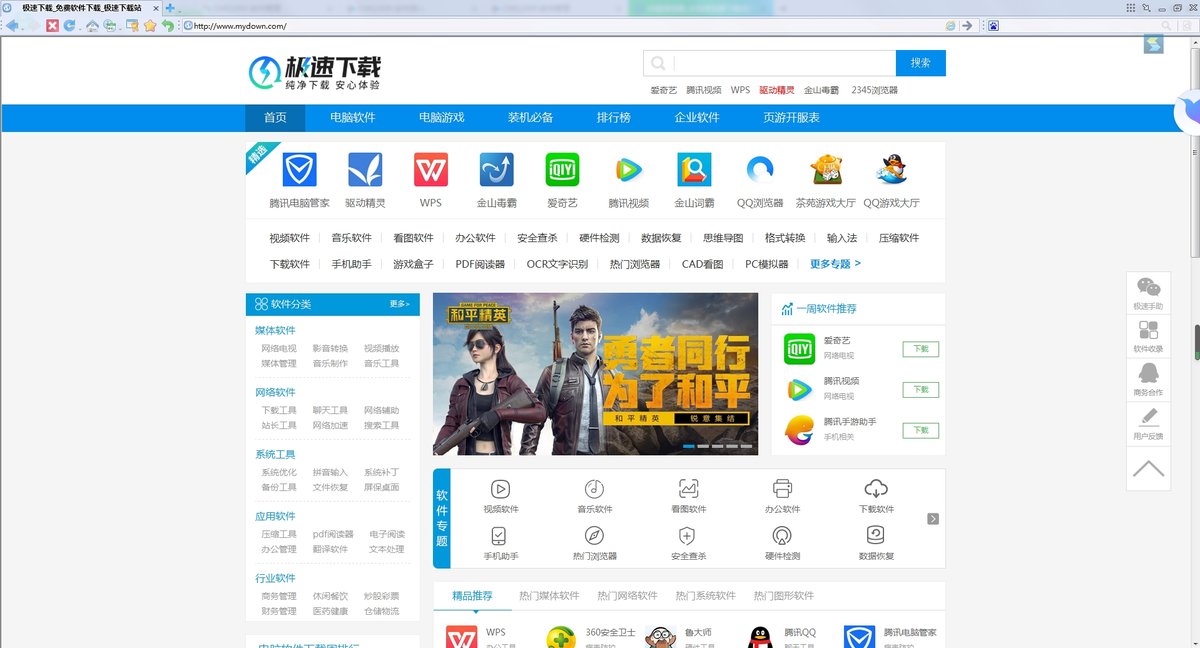Click 下载 button for 腾讯视频
Screen dimensions: 1200x648
pyautogui.click(x=921, y=389)
